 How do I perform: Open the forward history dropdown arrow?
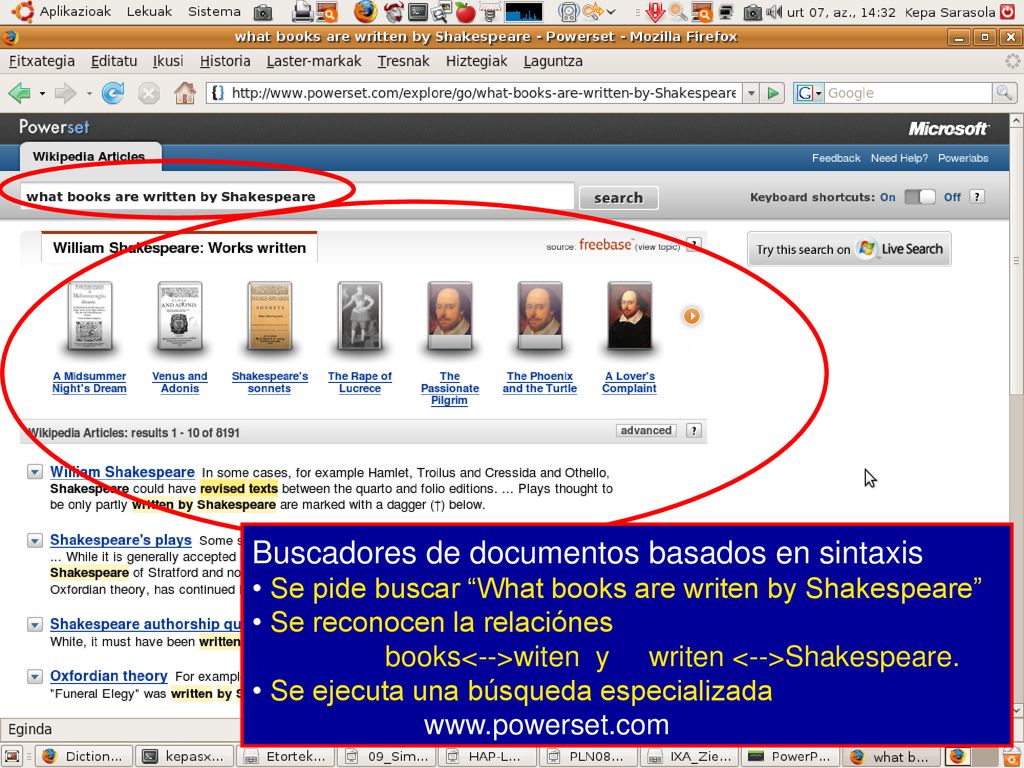coord(88,93)
